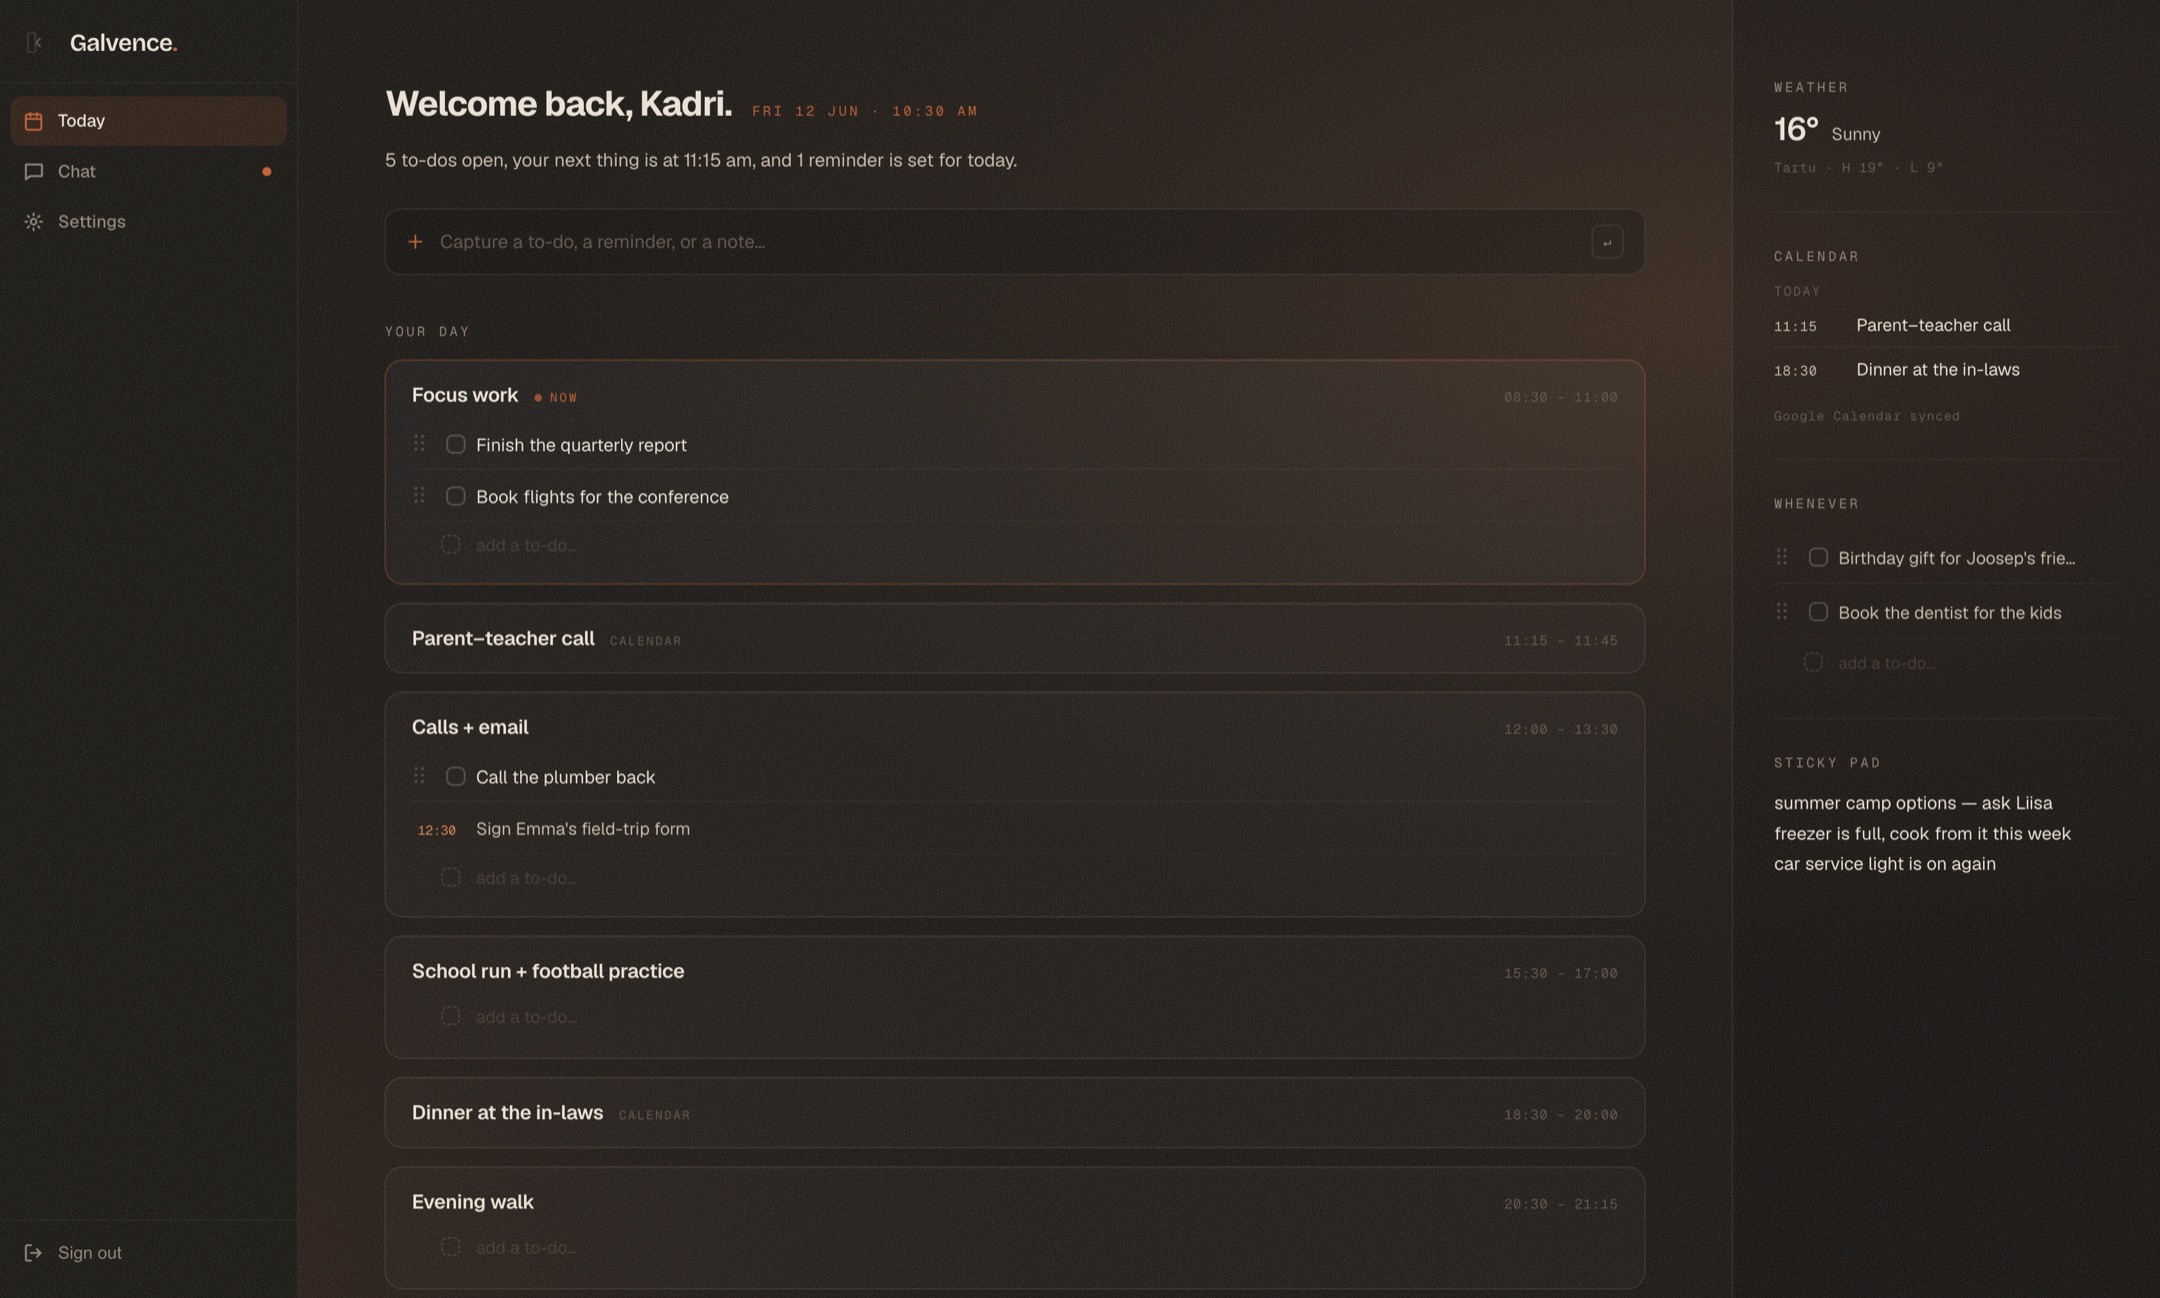Add a to-do in the Whenever list
This screenshot has height=1298, width=2160.
click(1886, 662)
